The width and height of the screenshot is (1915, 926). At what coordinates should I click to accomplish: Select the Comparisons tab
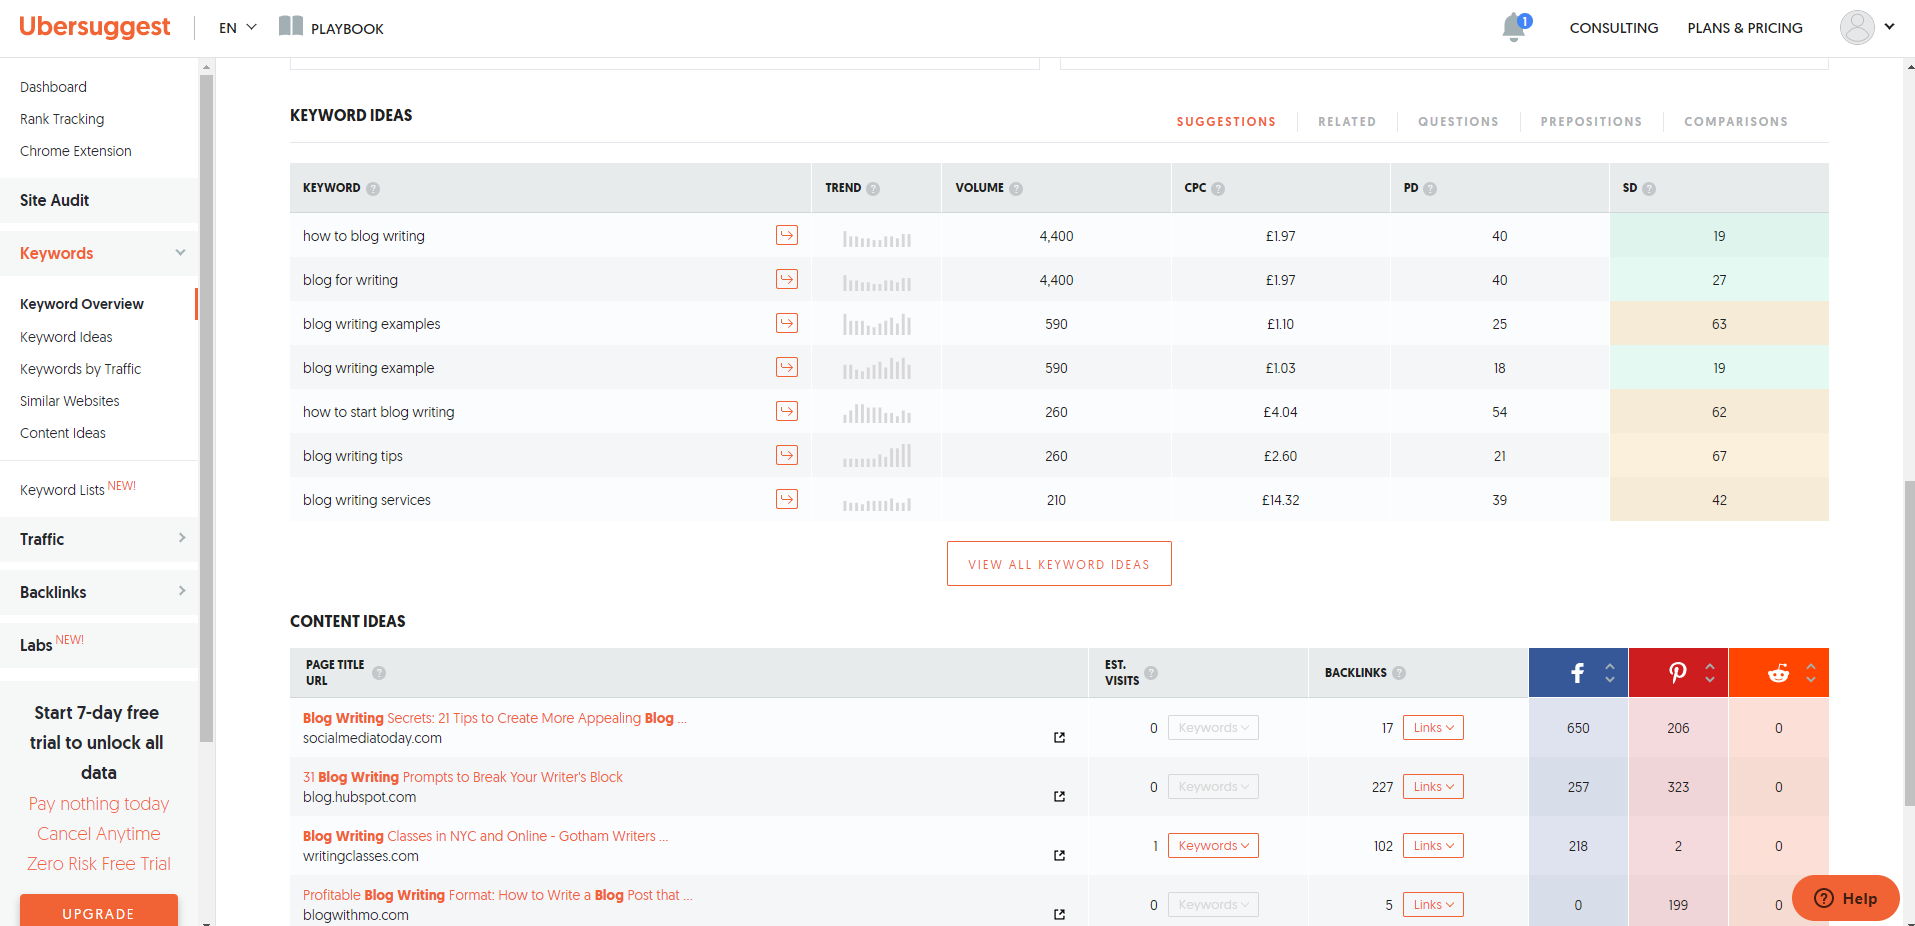(x=1735, y=122)
